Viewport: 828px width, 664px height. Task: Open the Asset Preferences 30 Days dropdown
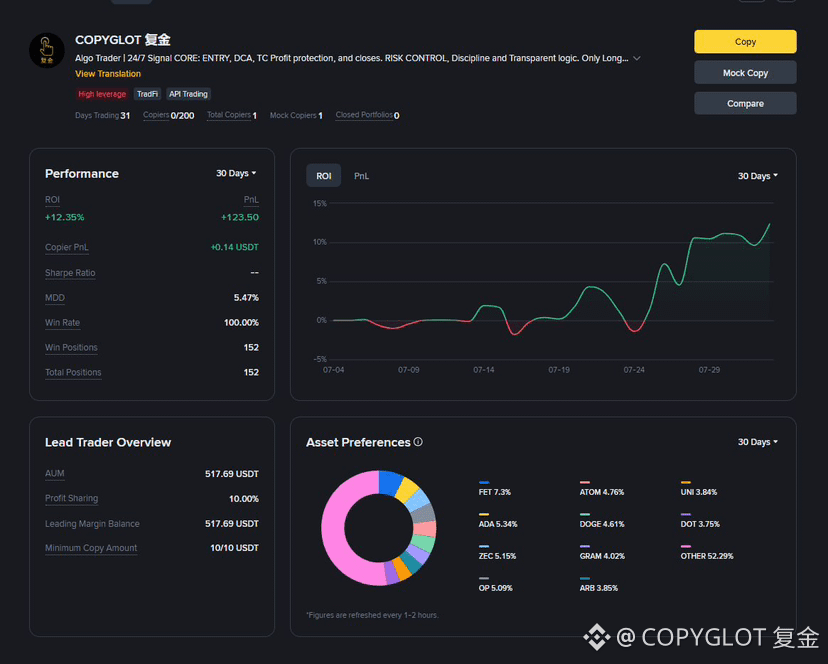click(758, 442)
